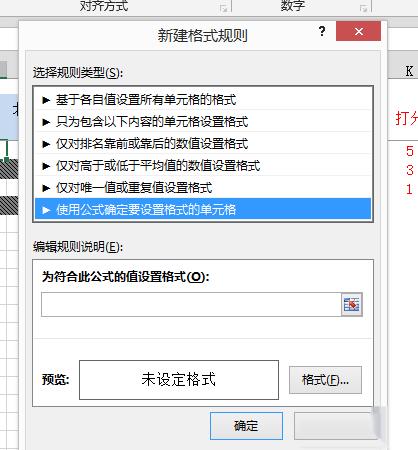Select column K header

pos(409,71)
